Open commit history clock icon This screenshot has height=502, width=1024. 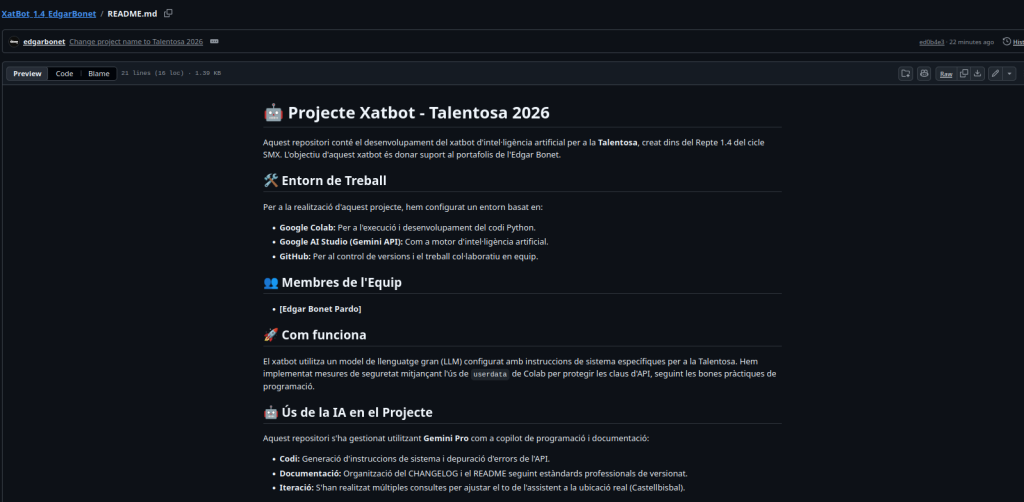[x=1007, y=42]
